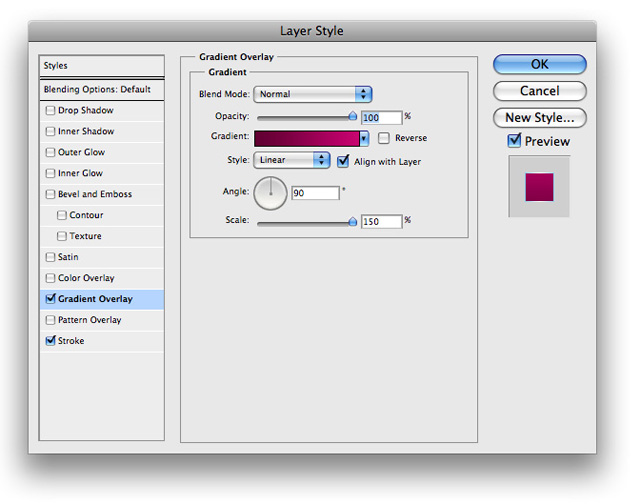
Task: Select the Stroke label
Action: tap(71, 341)
